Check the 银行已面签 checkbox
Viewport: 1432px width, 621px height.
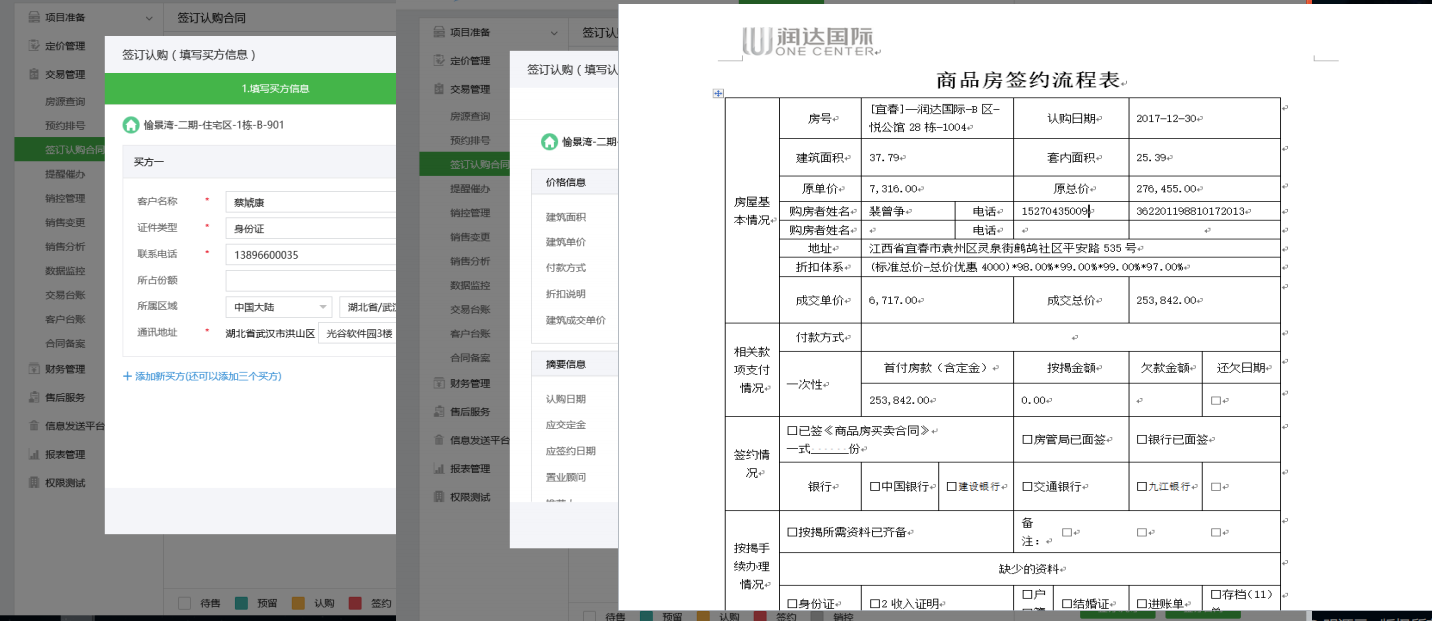[x=1141, y=439]
